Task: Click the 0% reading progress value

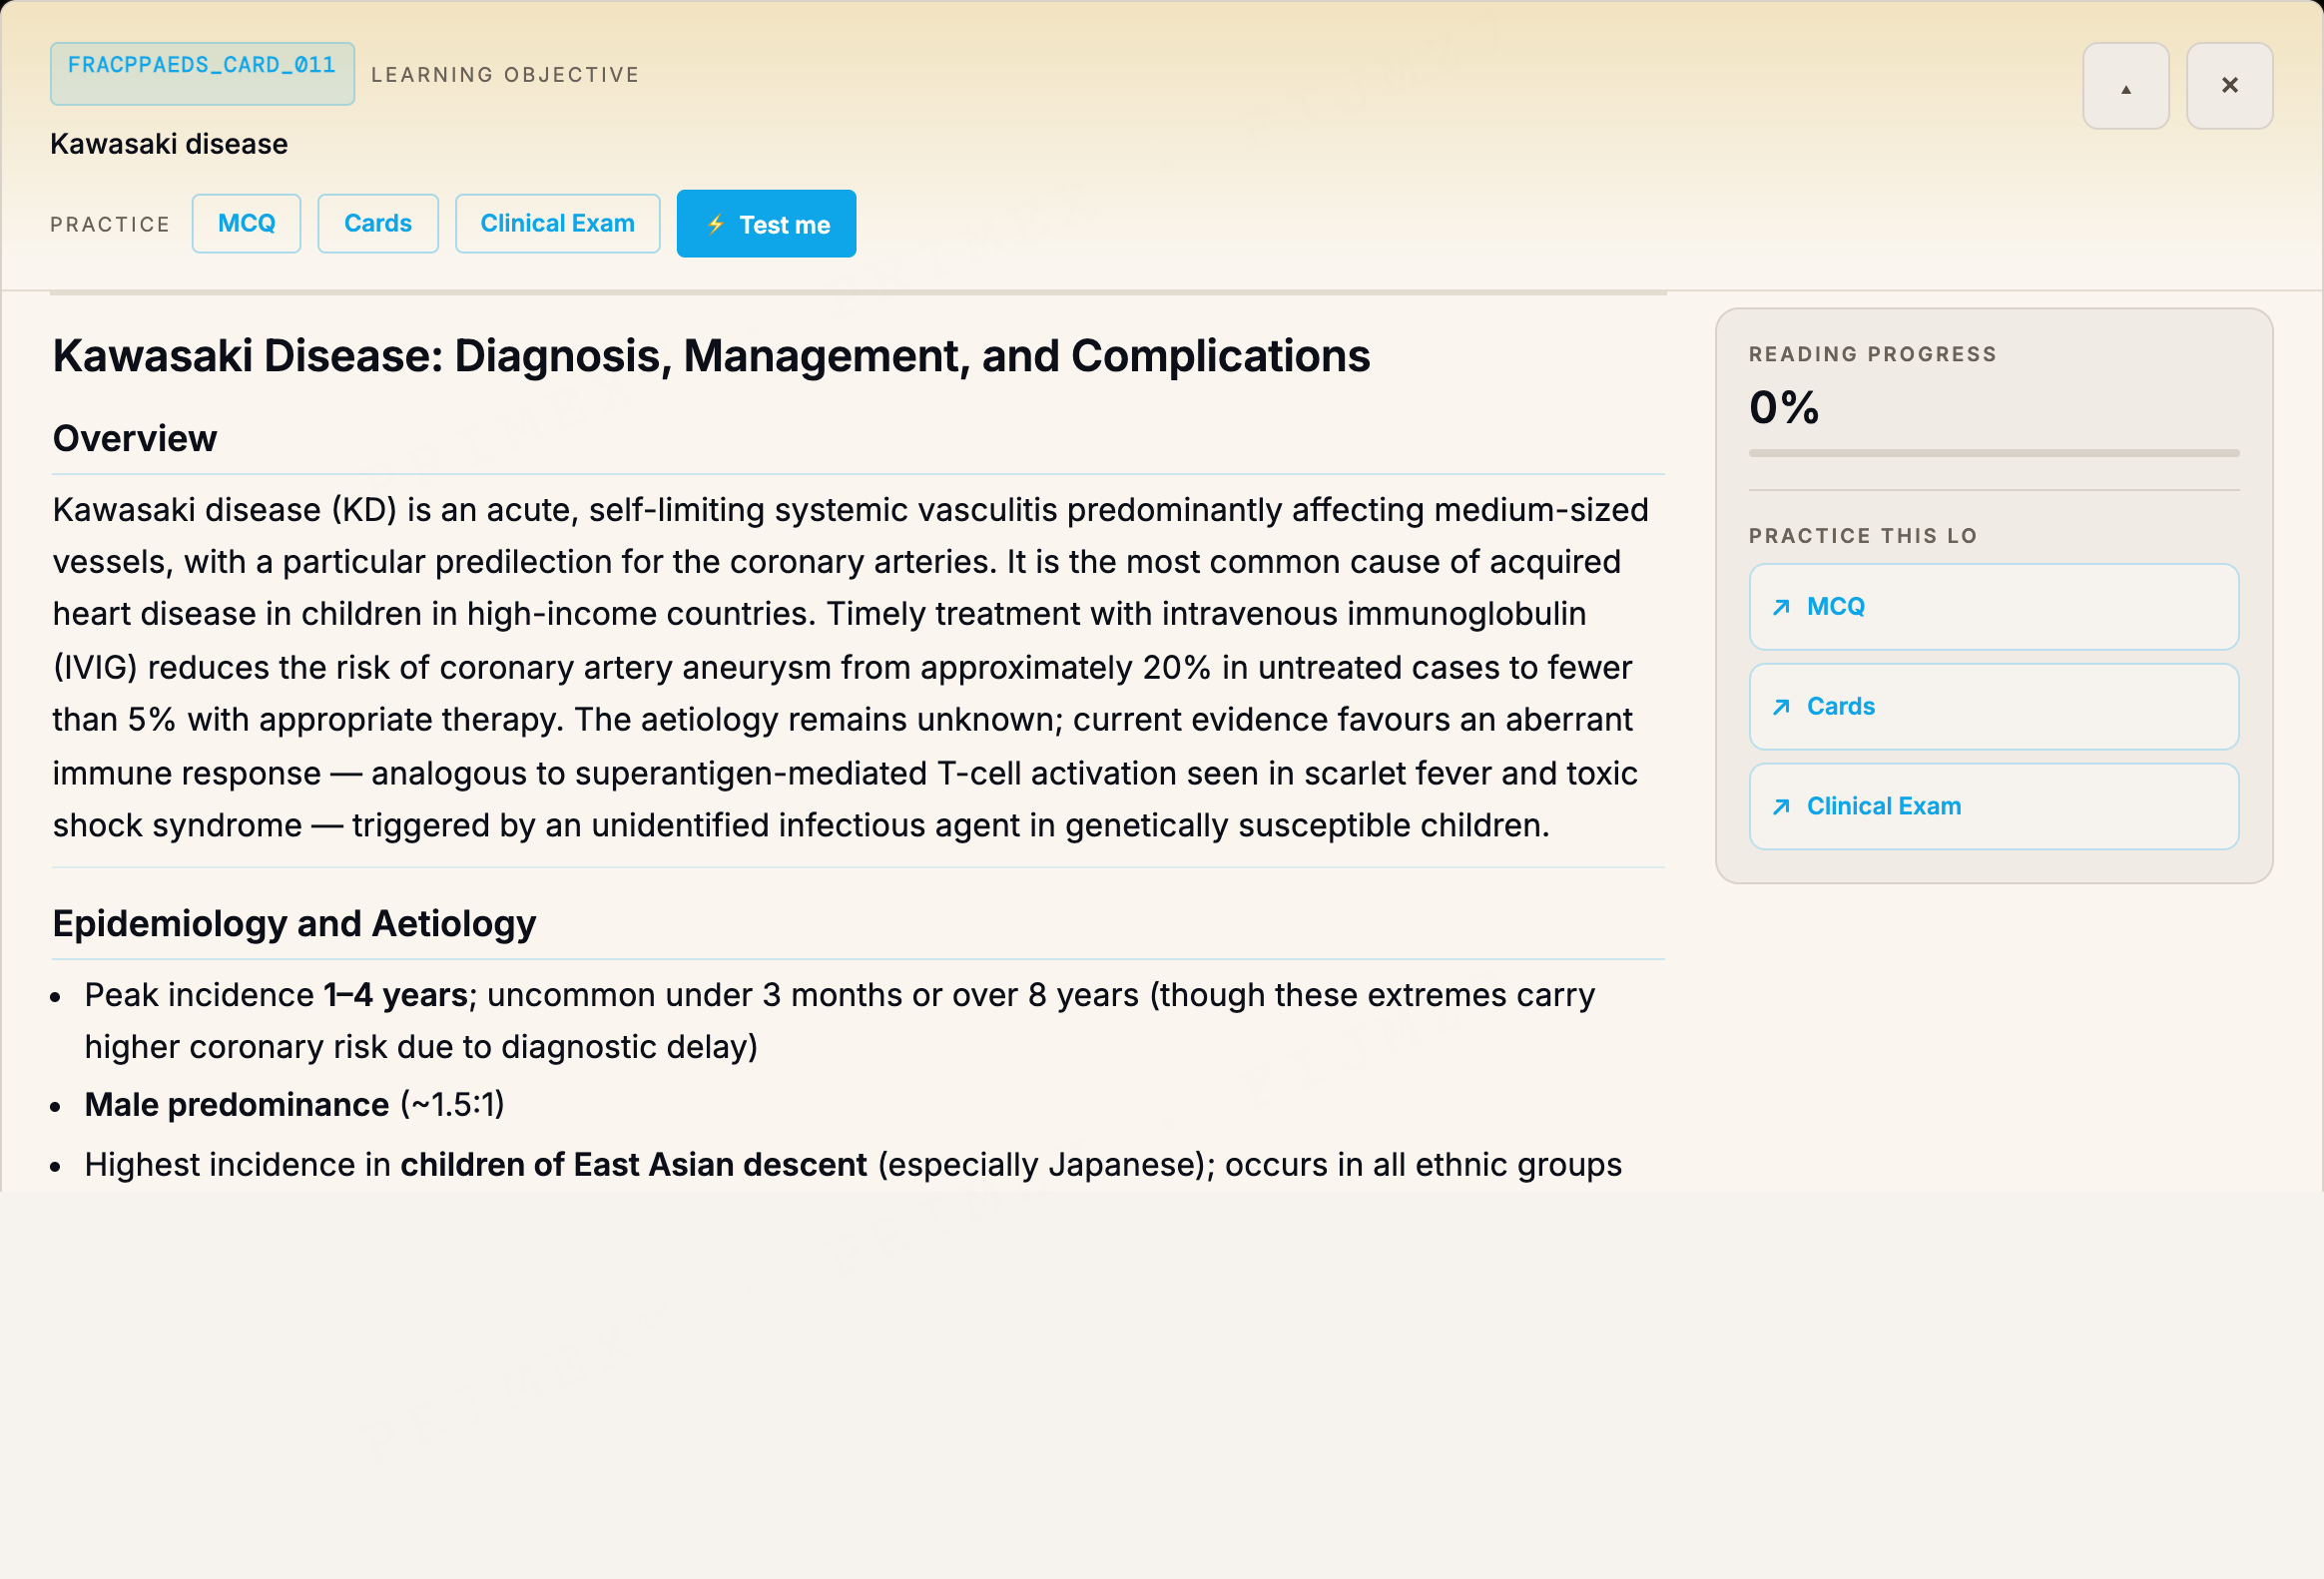Action: pyautogui.click(x=1784, y=408)
